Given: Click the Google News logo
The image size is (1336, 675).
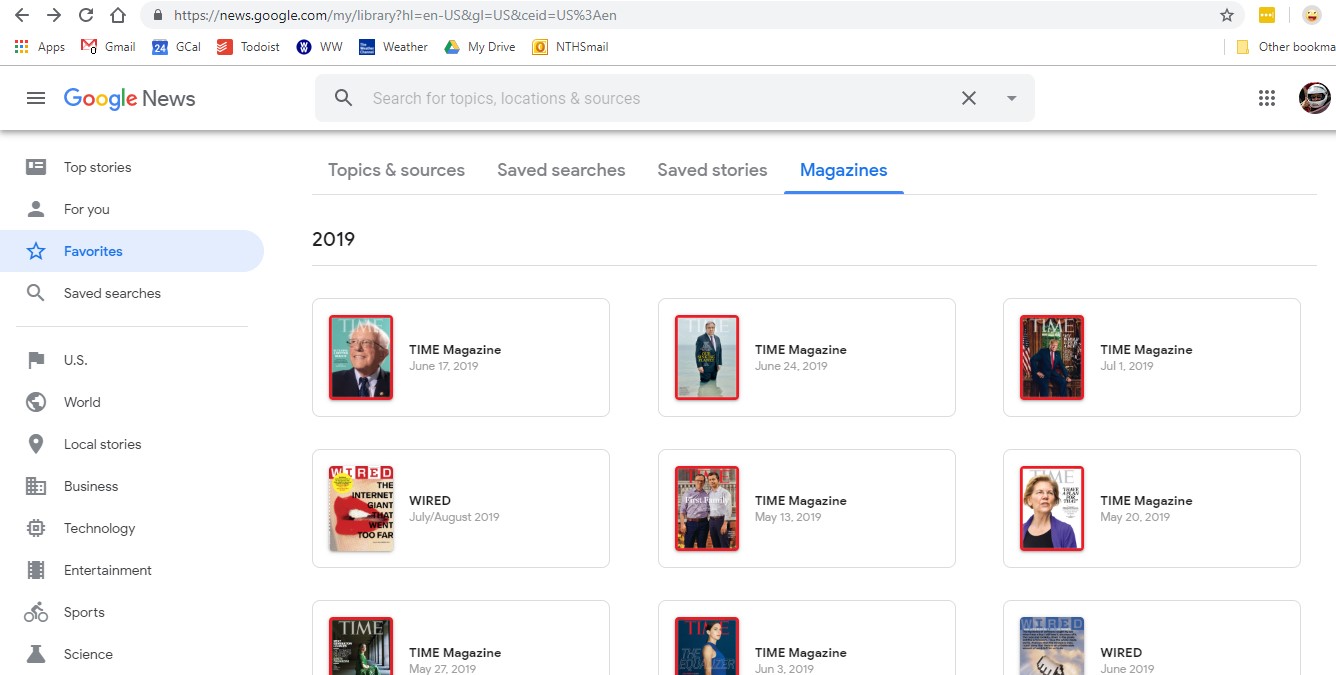Looking at the screenshot, I should (129, 98).
